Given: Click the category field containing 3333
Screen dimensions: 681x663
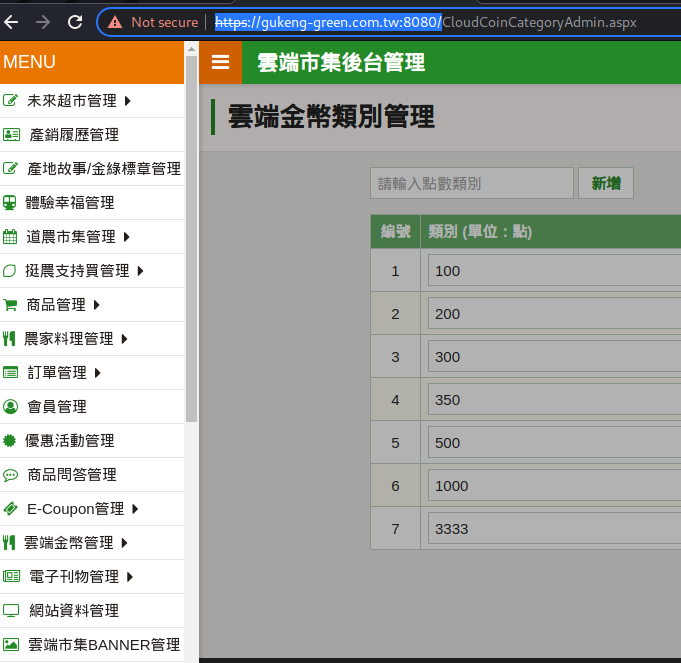Looking at the screenshot, I should [x=555, y=528].
